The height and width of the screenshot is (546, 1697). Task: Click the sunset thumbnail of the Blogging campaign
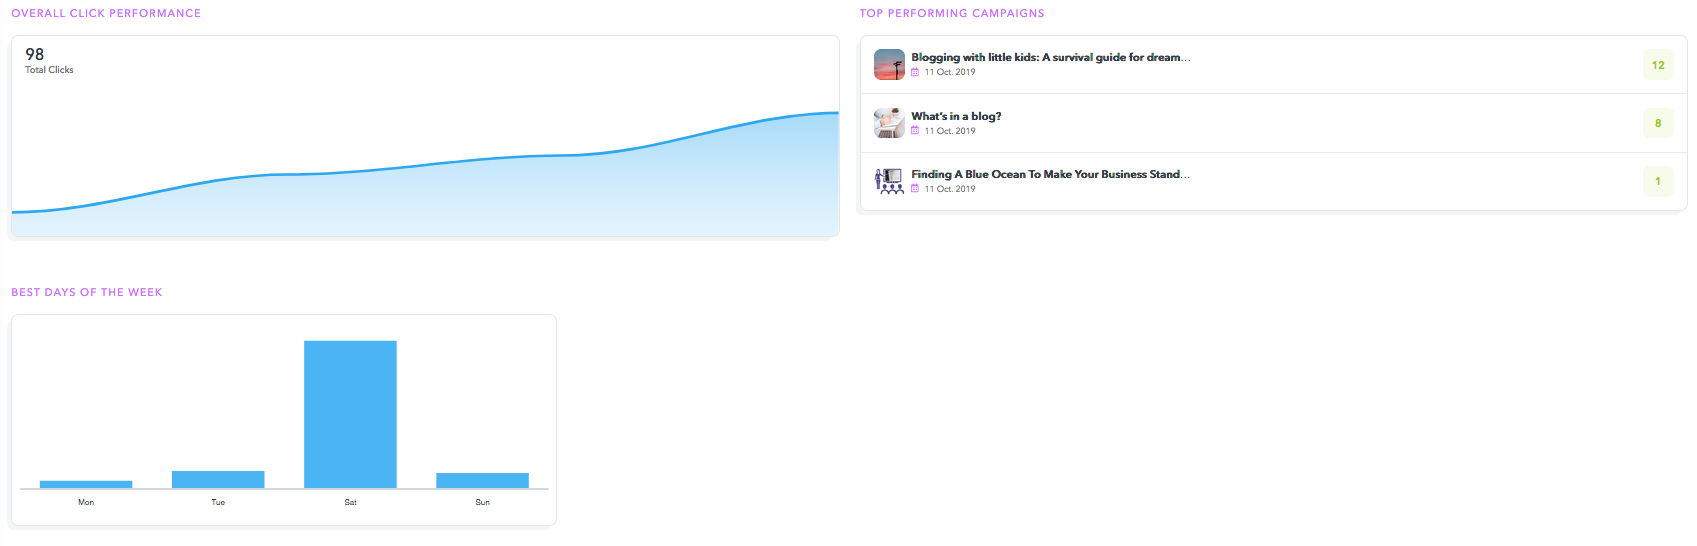click(889, 65)
